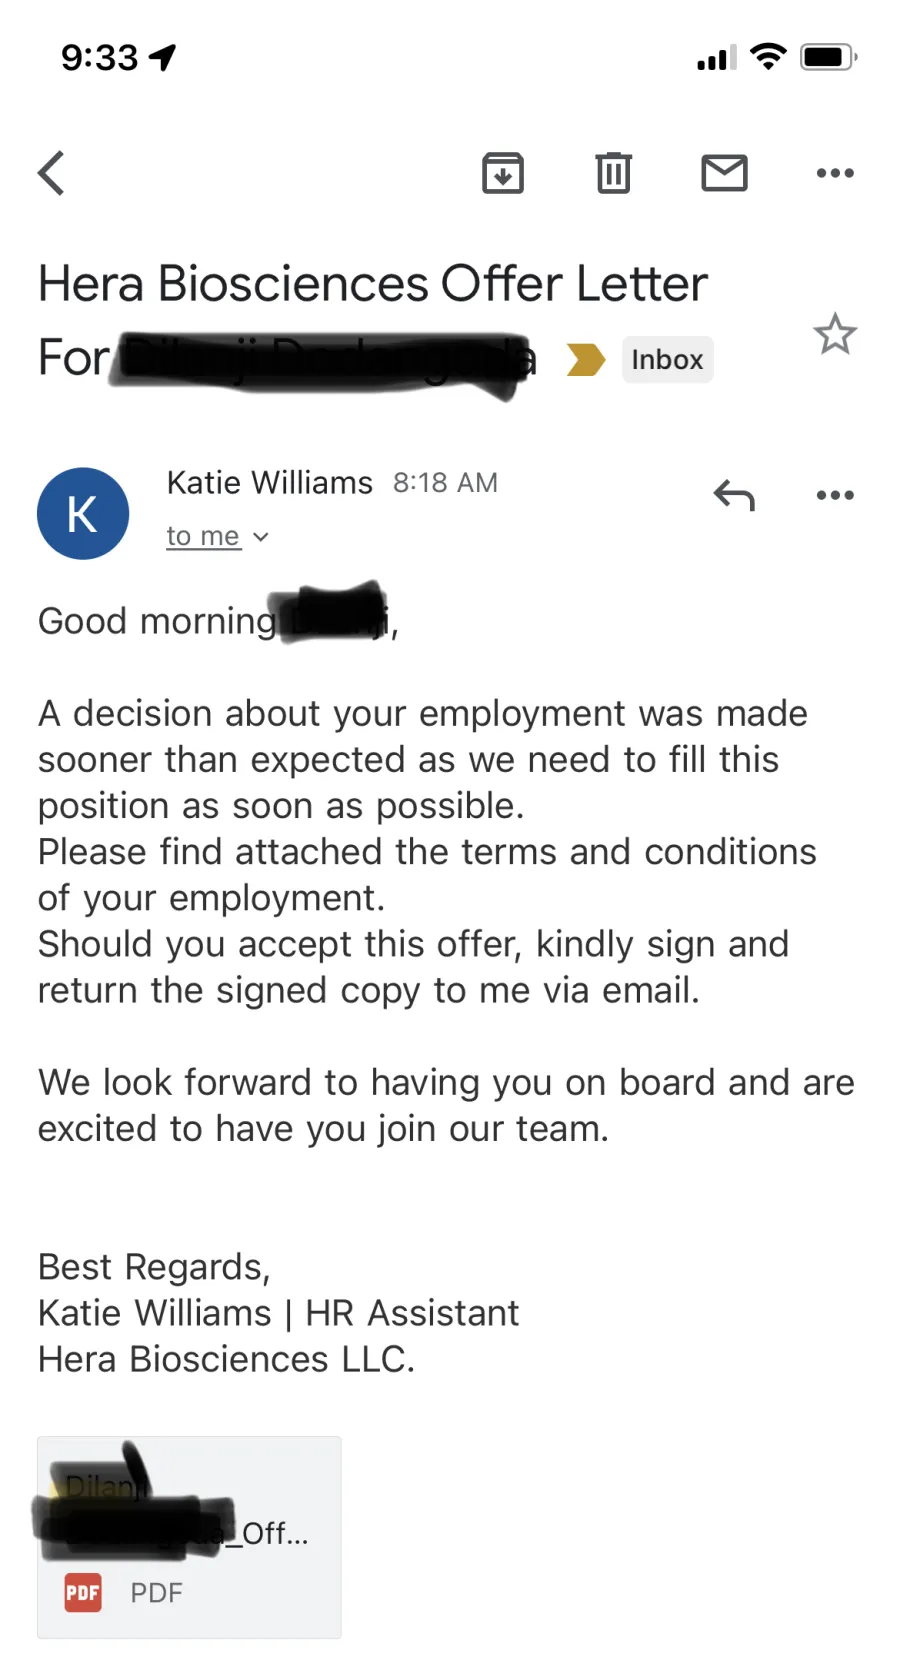Archive this email with the archive icon

503,173
